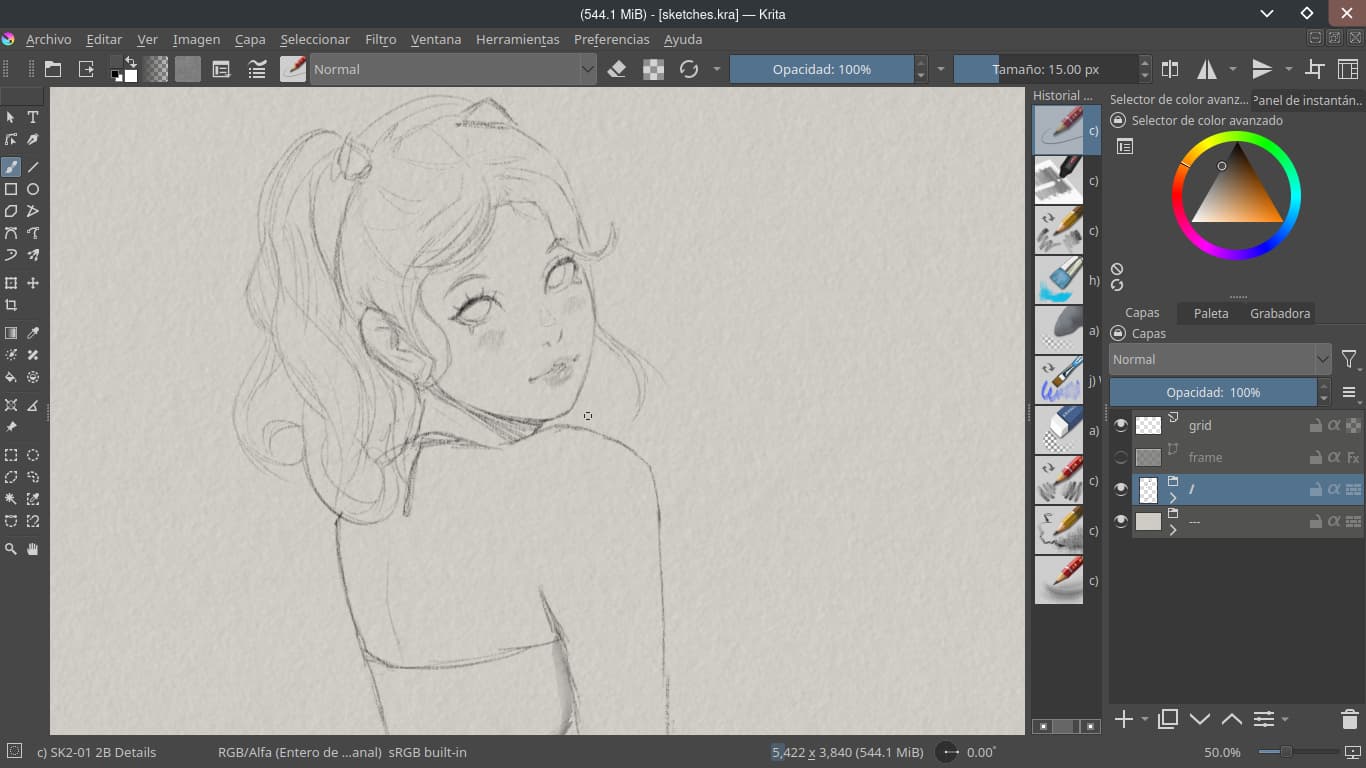Duplicate layer using the copy icon
This screenshot has height=768, width=1366.
tap(1167, 719)
